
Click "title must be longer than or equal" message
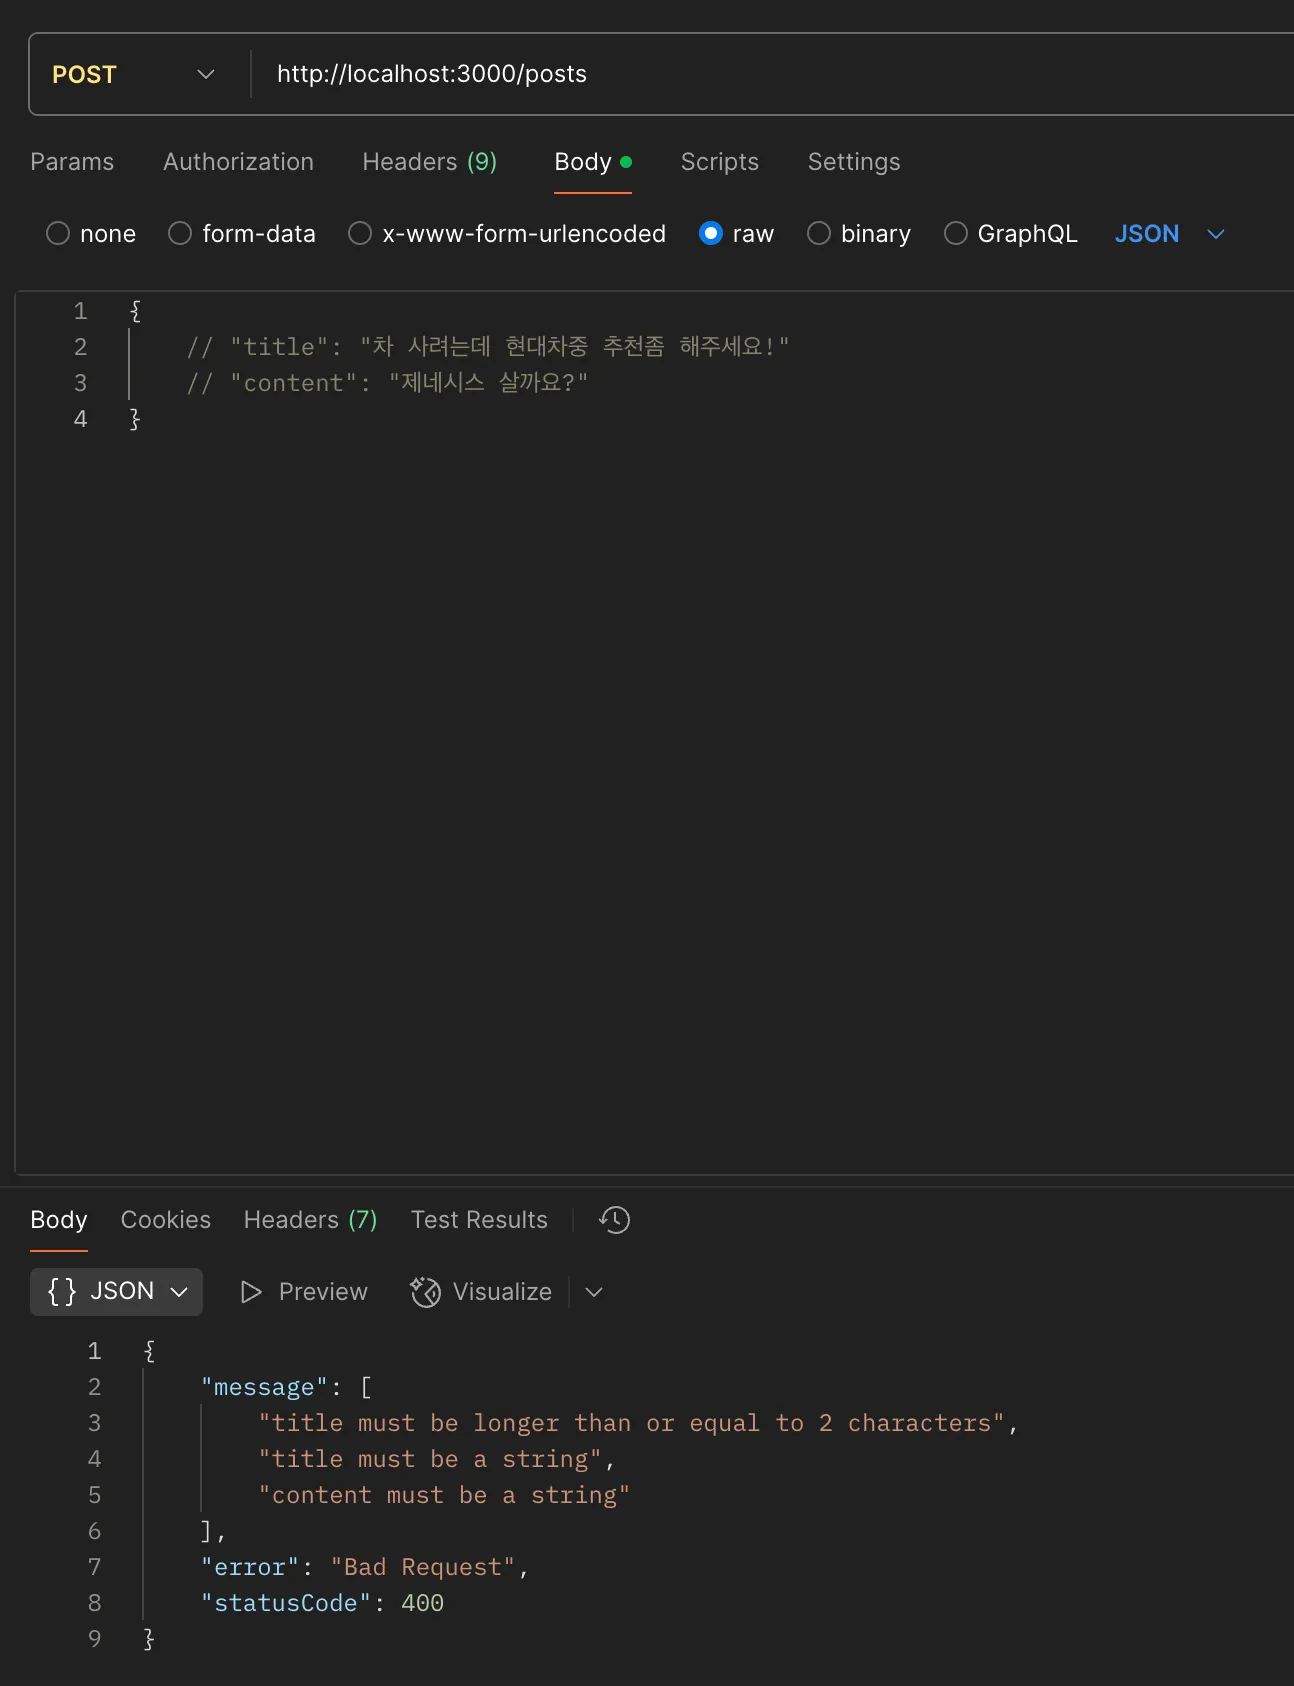(x=631, y=1423)
